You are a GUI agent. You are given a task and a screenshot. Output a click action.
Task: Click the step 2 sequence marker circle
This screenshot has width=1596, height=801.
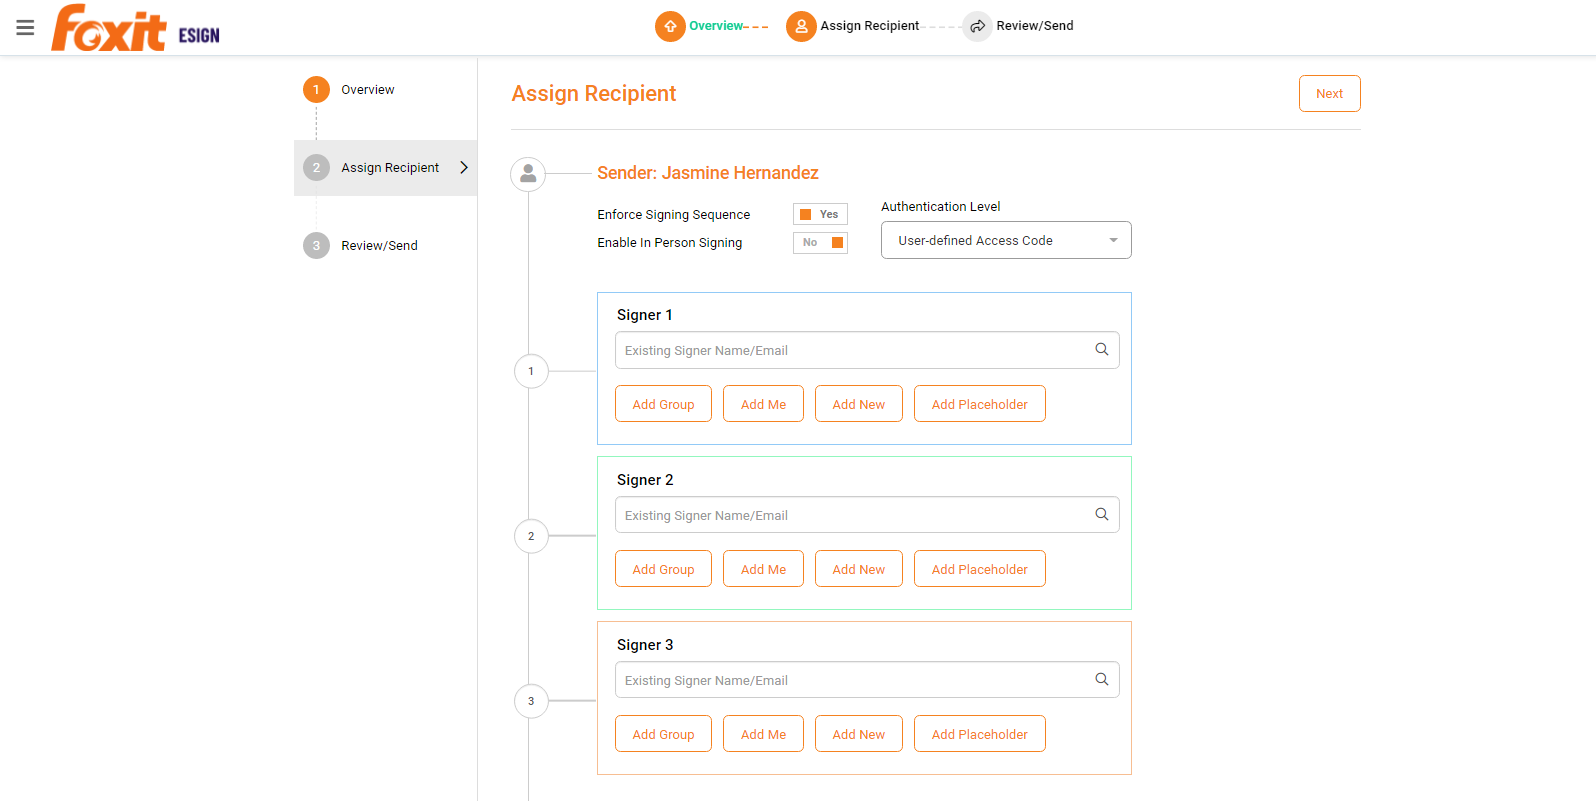(x=531, y=536)
